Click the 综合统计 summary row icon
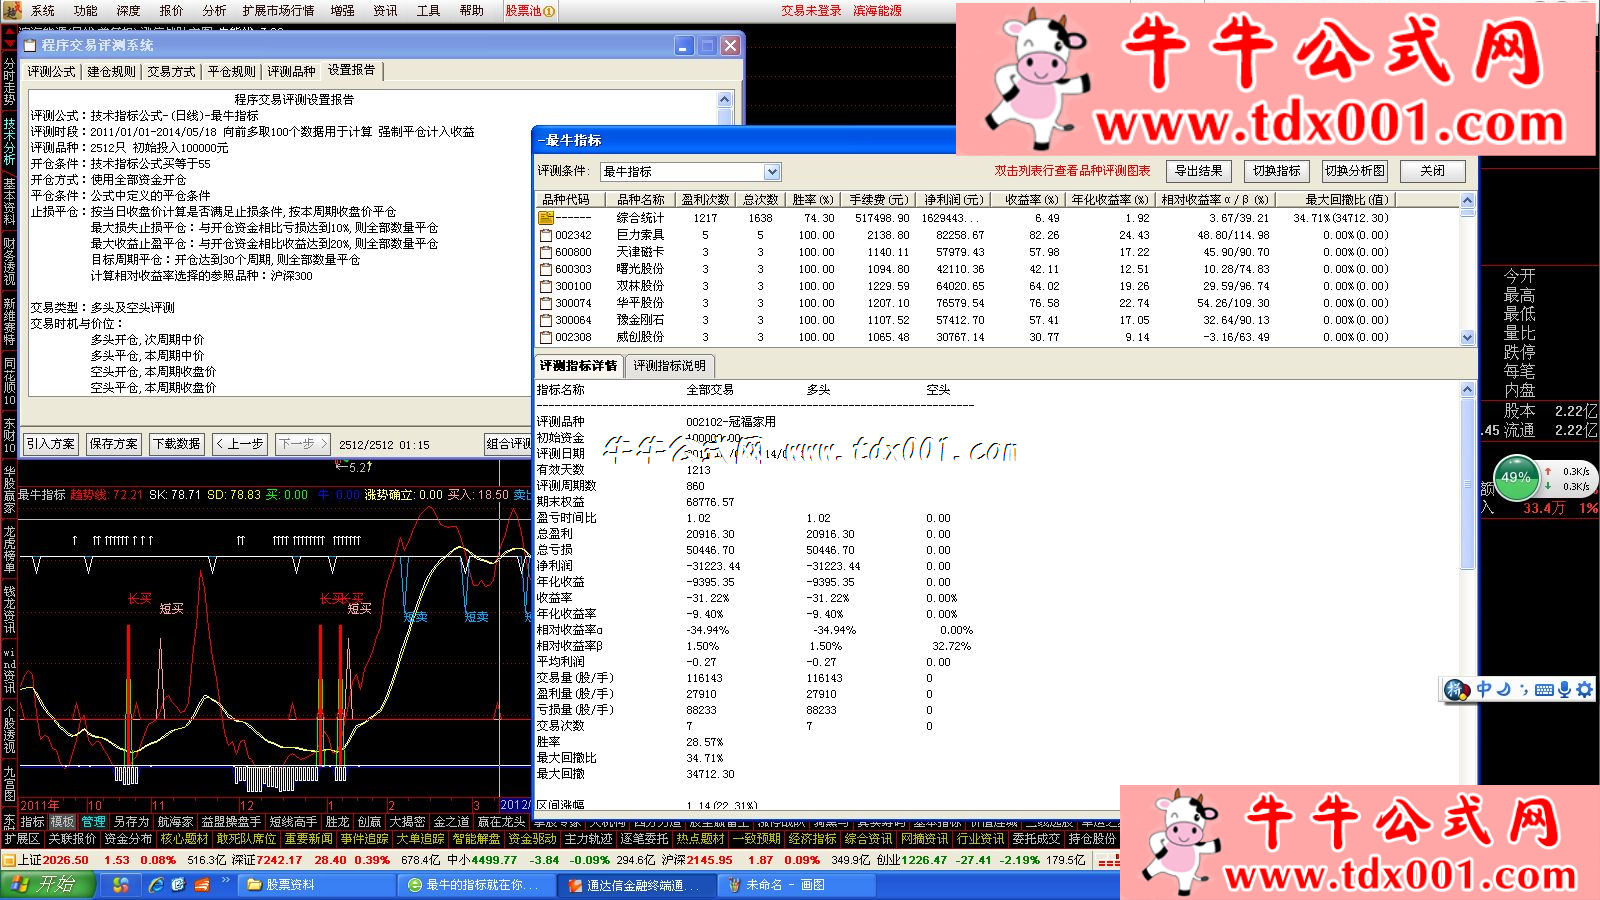1600x900 pixels. pos(546,218)
